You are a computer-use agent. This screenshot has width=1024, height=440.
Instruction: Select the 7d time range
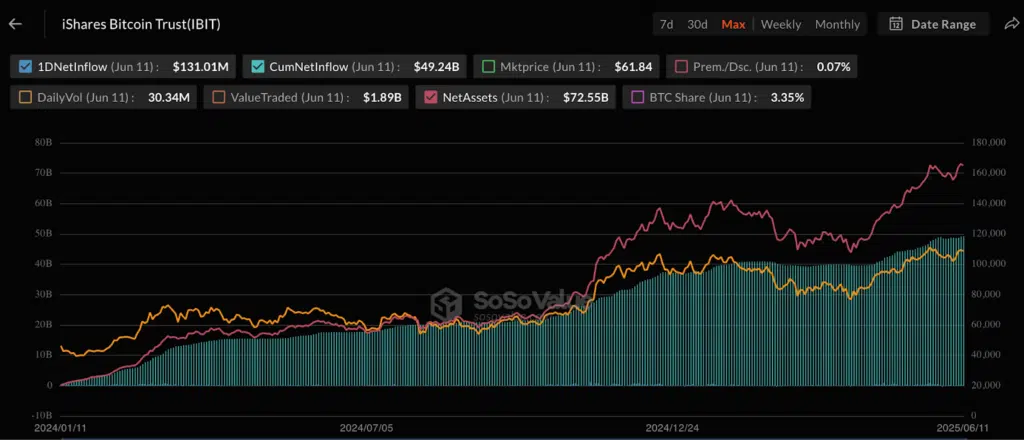[x=666, y=24]
